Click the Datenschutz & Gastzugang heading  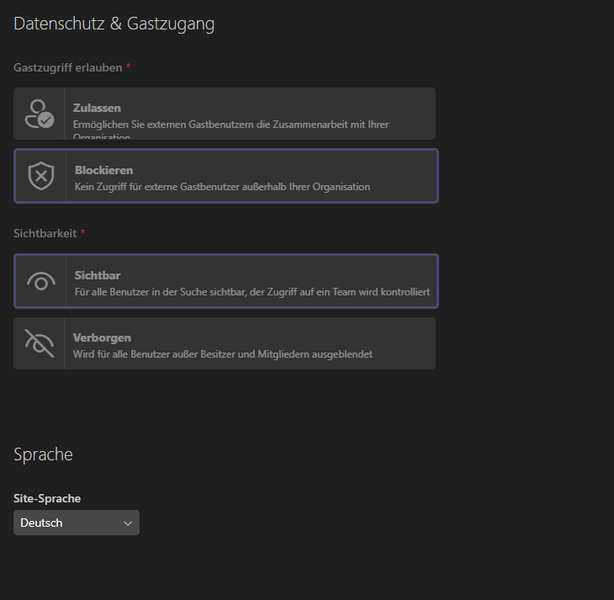click(x=114, y=23)
